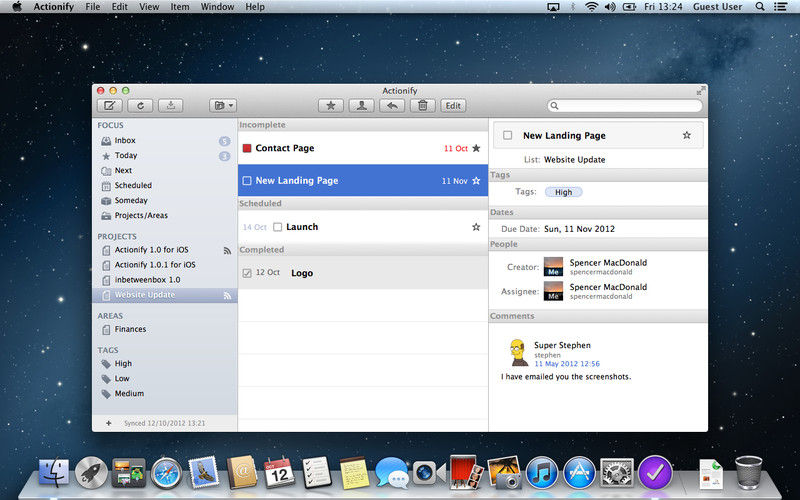Click the download/export toolbar icon

[x=171, y=106]
